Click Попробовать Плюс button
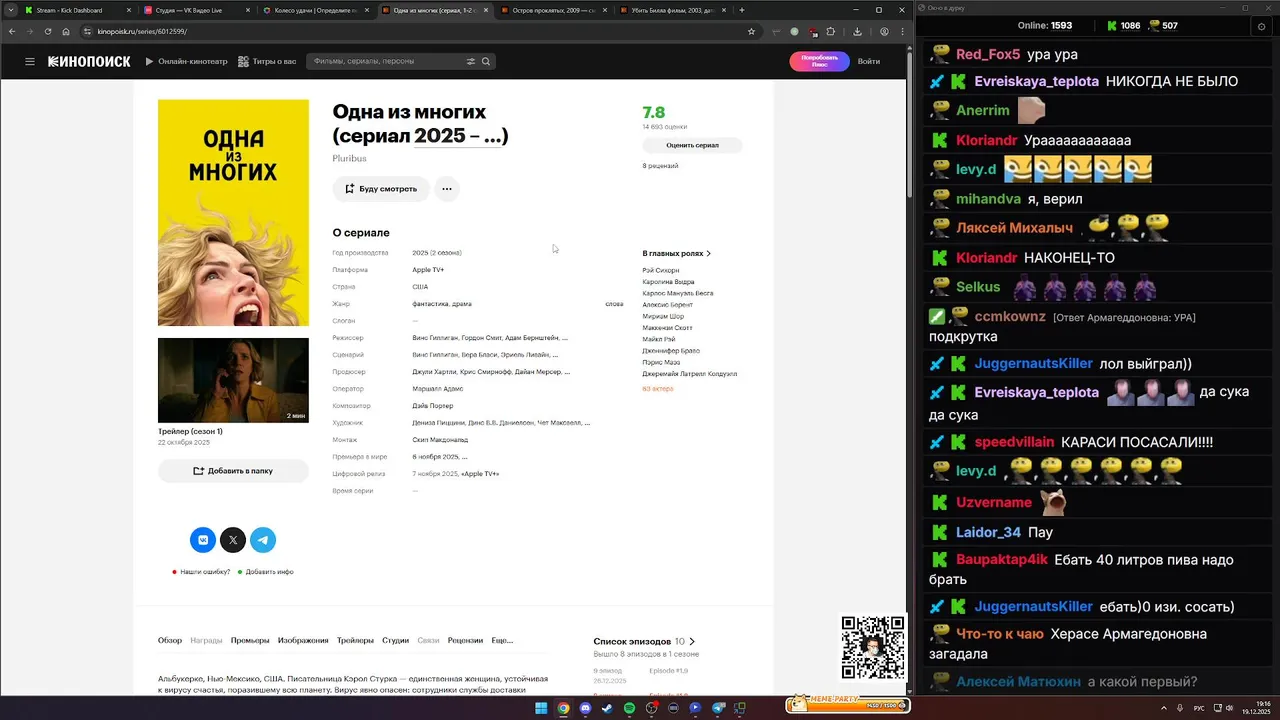 819,61
